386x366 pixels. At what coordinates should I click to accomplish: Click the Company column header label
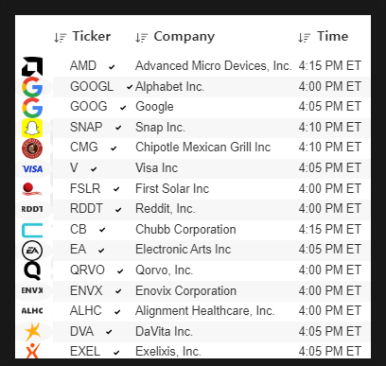[x=184, y=37]
